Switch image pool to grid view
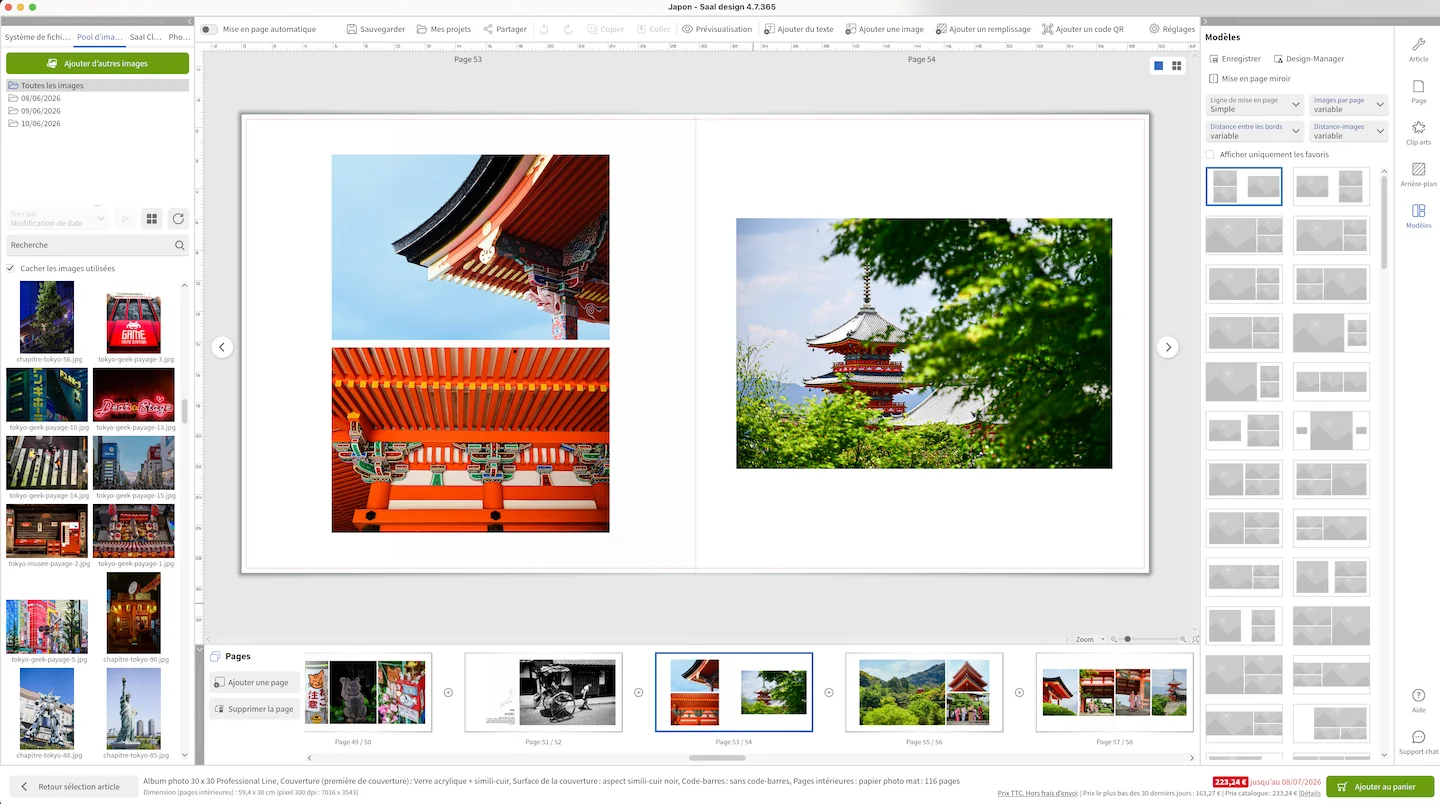Screen dimensions: 1440x804 152,219
